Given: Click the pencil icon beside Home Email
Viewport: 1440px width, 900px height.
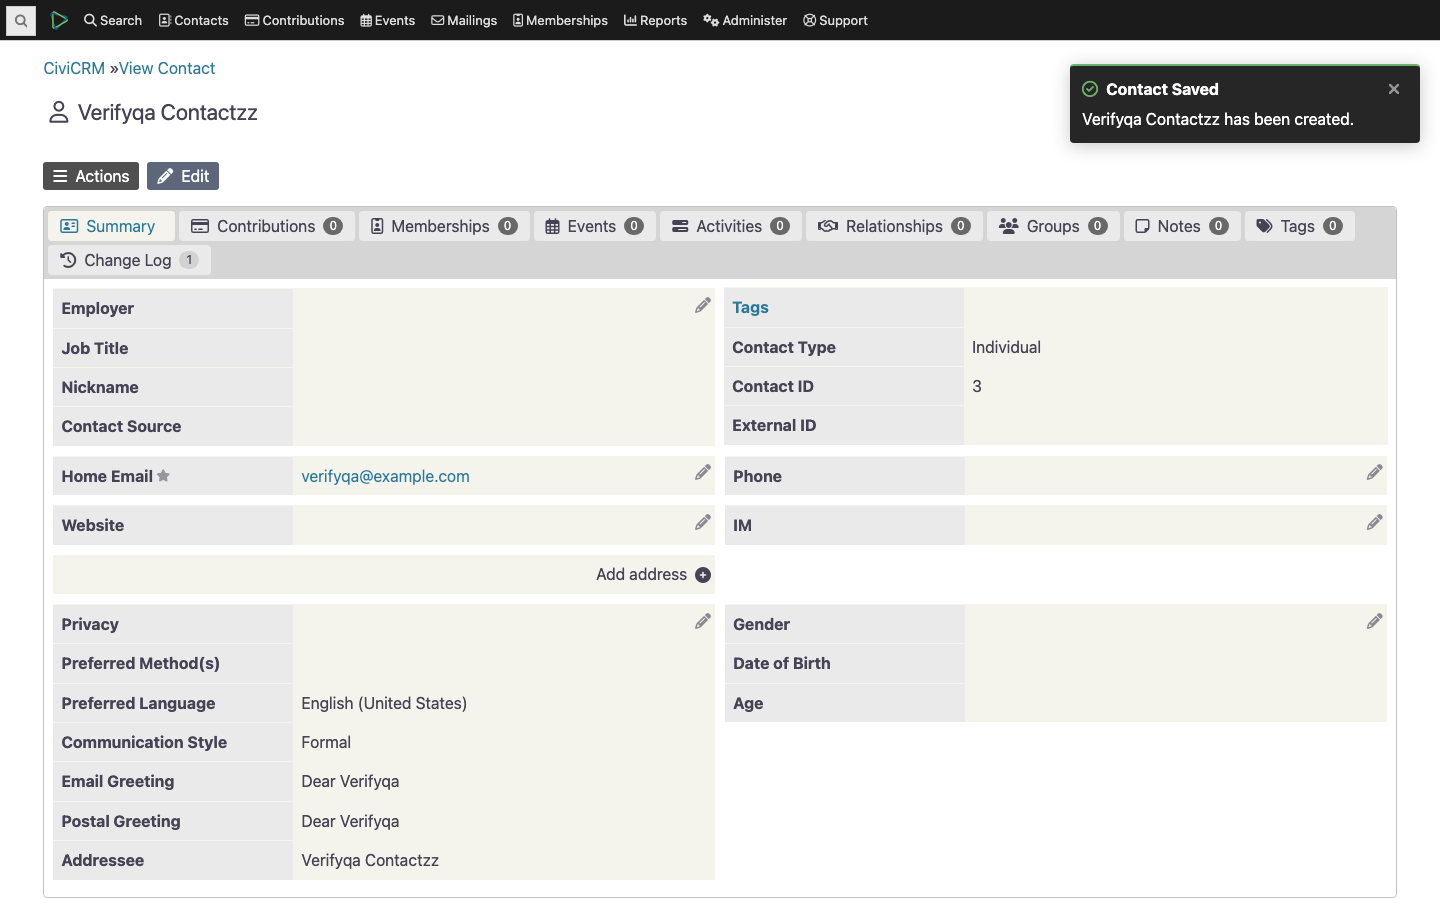Looking at the screenshot, I should [703, 472].
